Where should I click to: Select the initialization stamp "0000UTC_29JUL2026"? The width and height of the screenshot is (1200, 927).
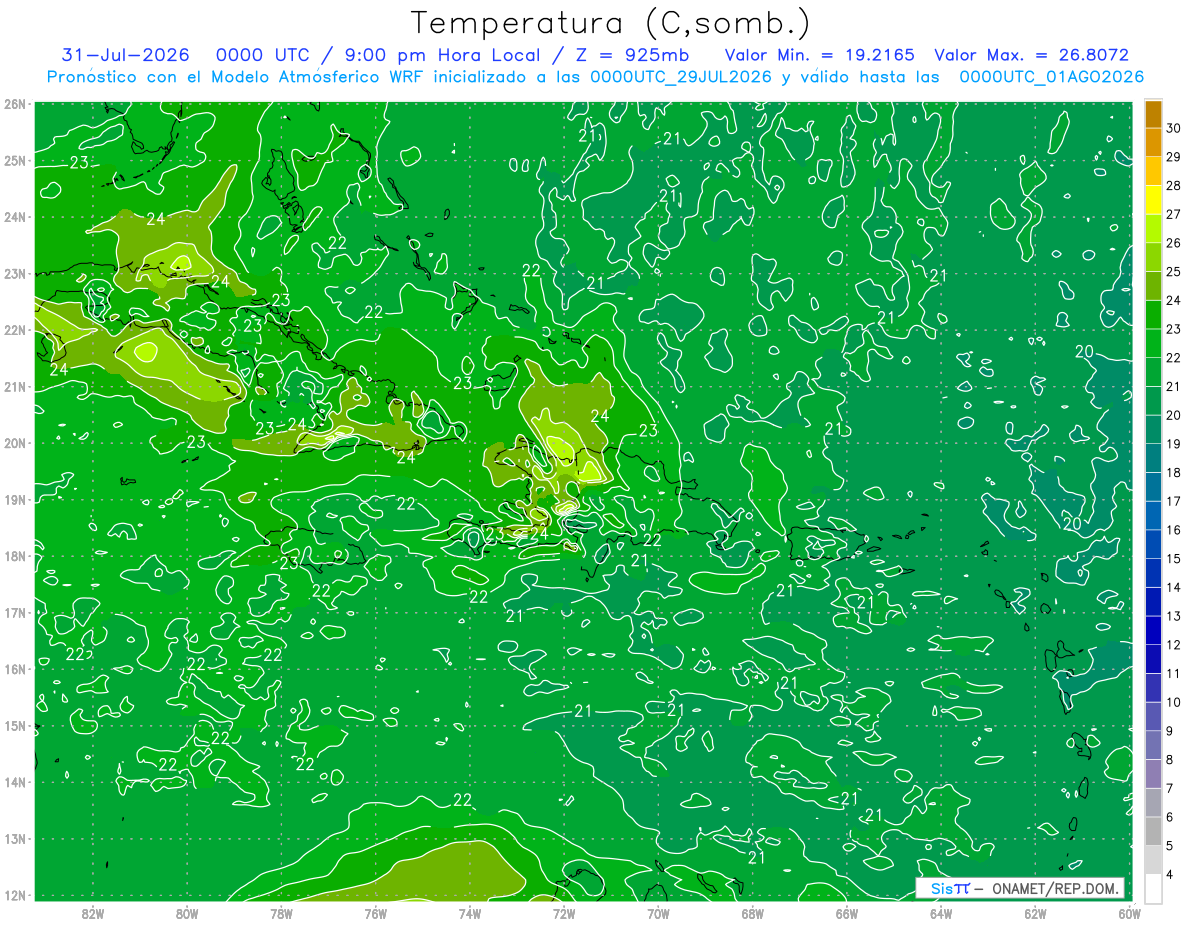tap(681, 77)
